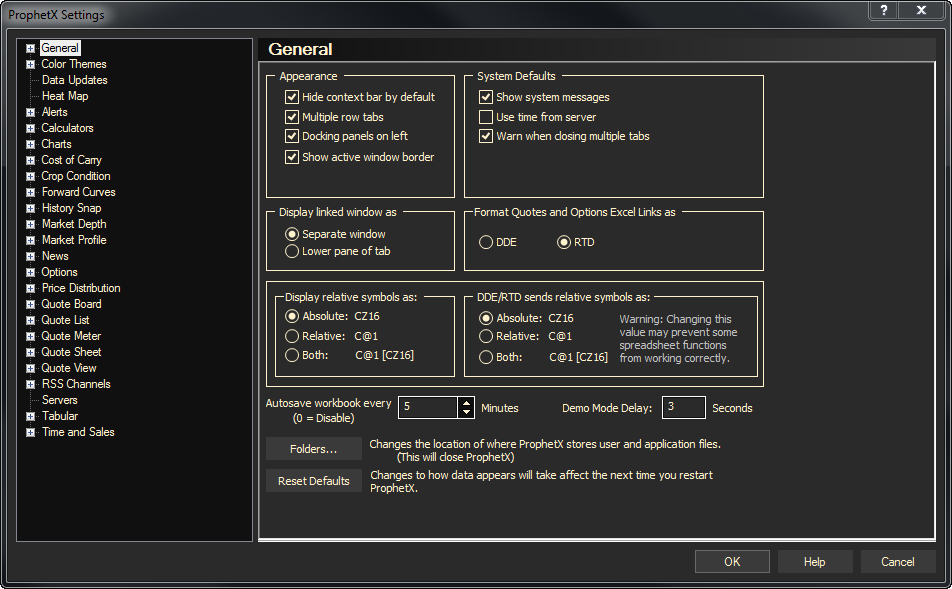Select Quote Meter in settings tree
The width and height of the screenshot is (952, 589).
tap(71, 336)
